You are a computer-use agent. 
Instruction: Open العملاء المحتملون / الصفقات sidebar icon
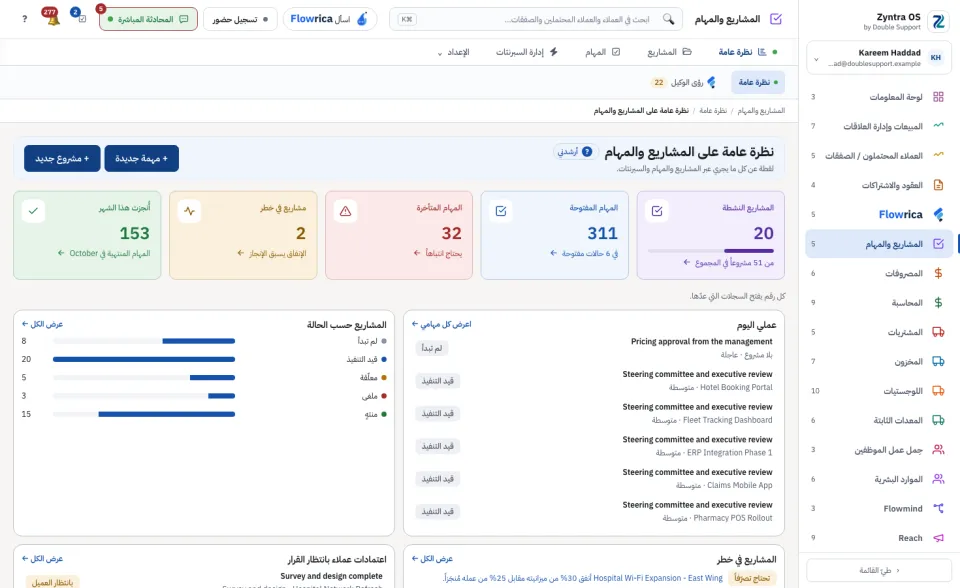[x=938, y=156]
